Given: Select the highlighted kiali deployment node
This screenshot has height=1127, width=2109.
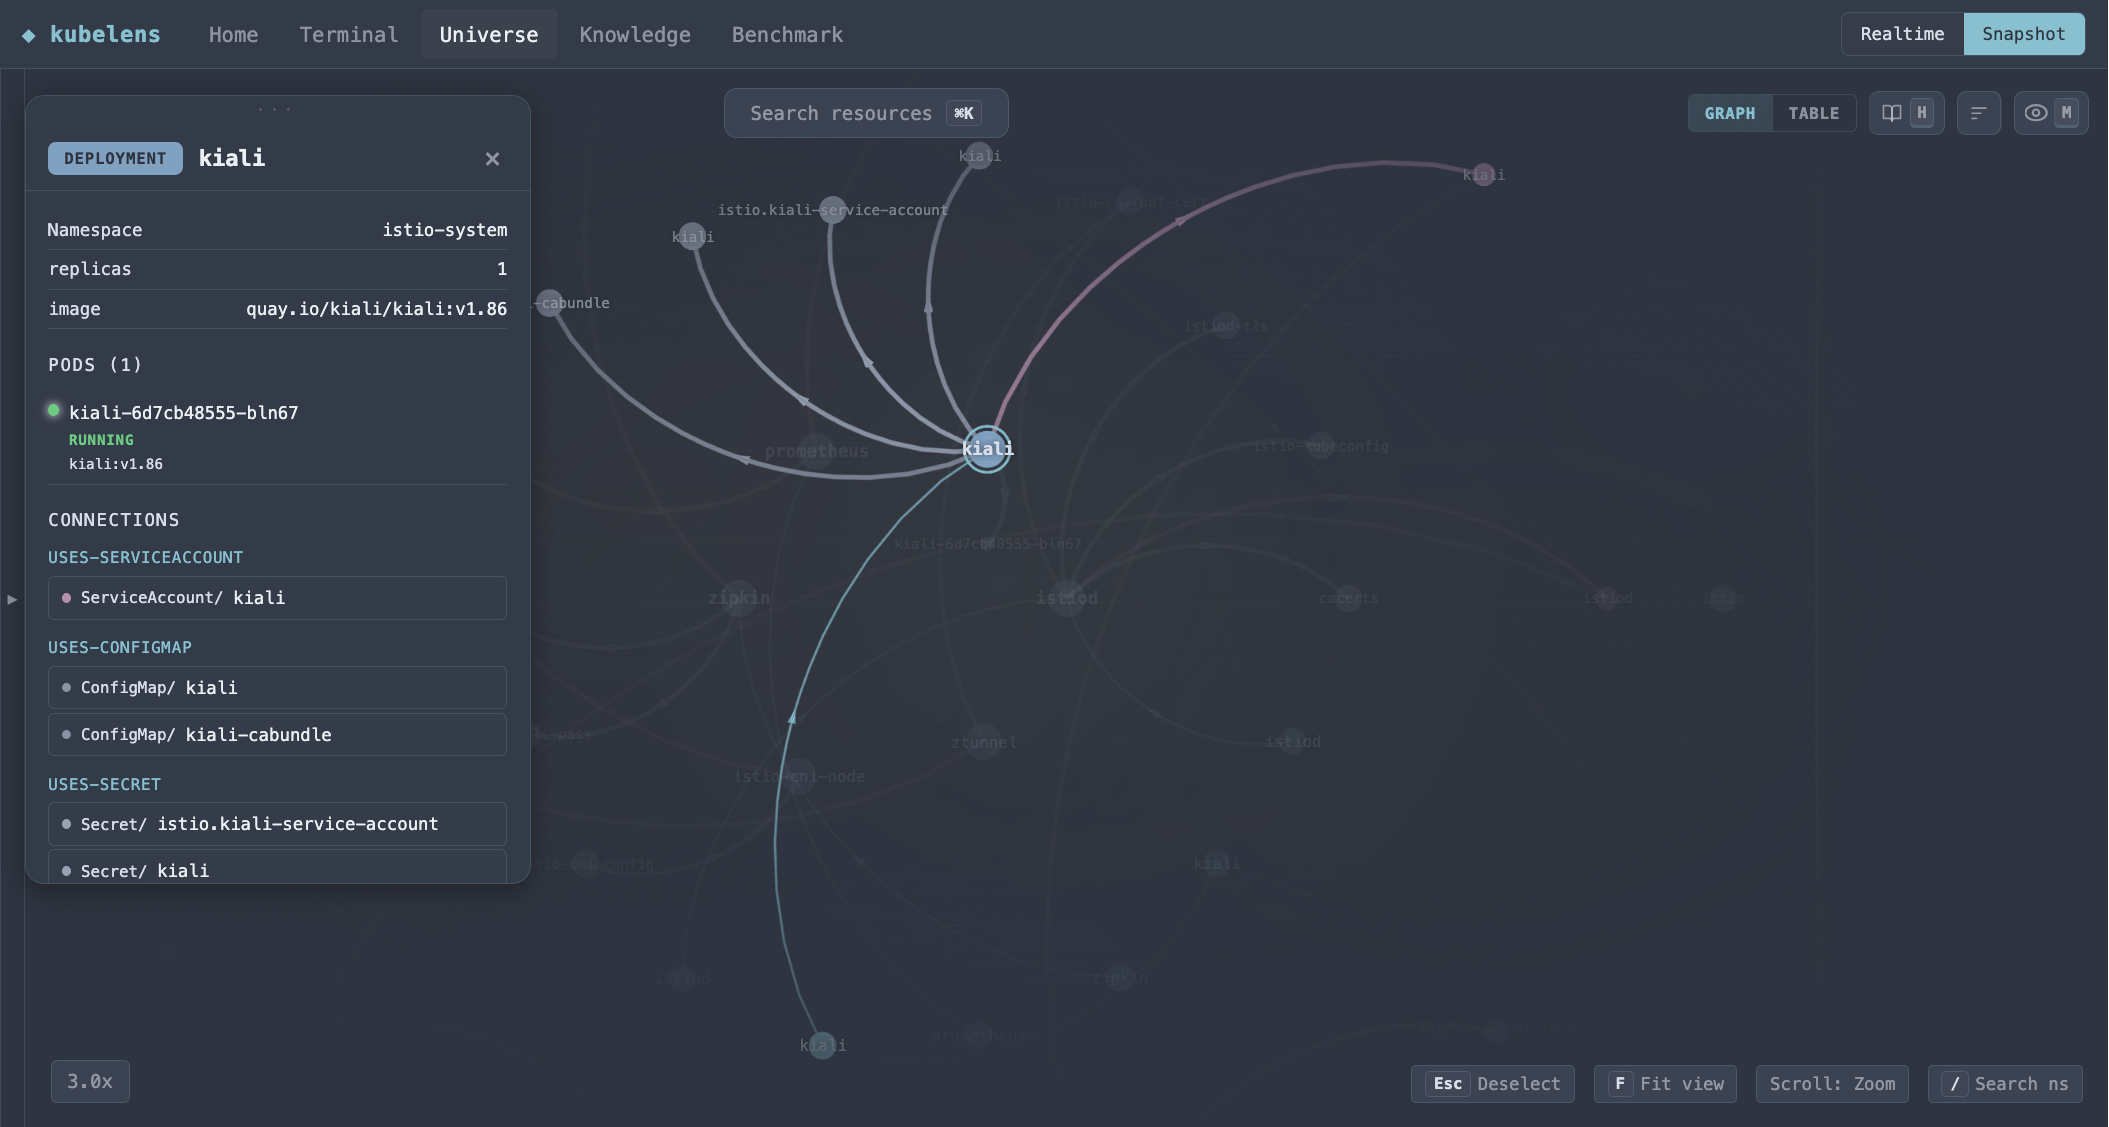Looking at the screenshot, I should 987,449.
